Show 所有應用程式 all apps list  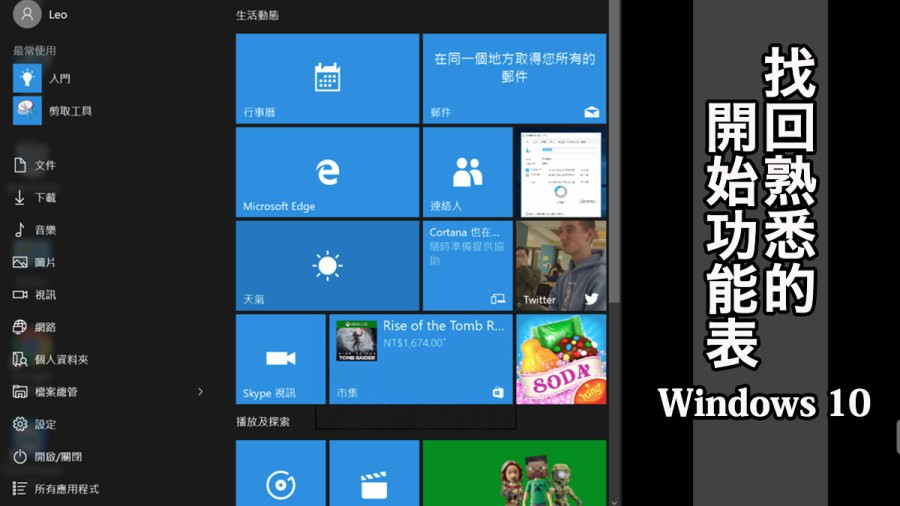56,489
